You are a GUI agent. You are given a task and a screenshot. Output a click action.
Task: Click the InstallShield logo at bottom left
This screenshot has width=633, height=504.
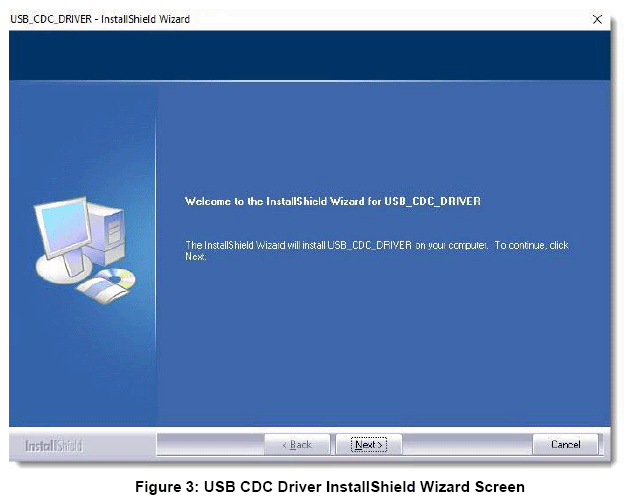point(54,444)
